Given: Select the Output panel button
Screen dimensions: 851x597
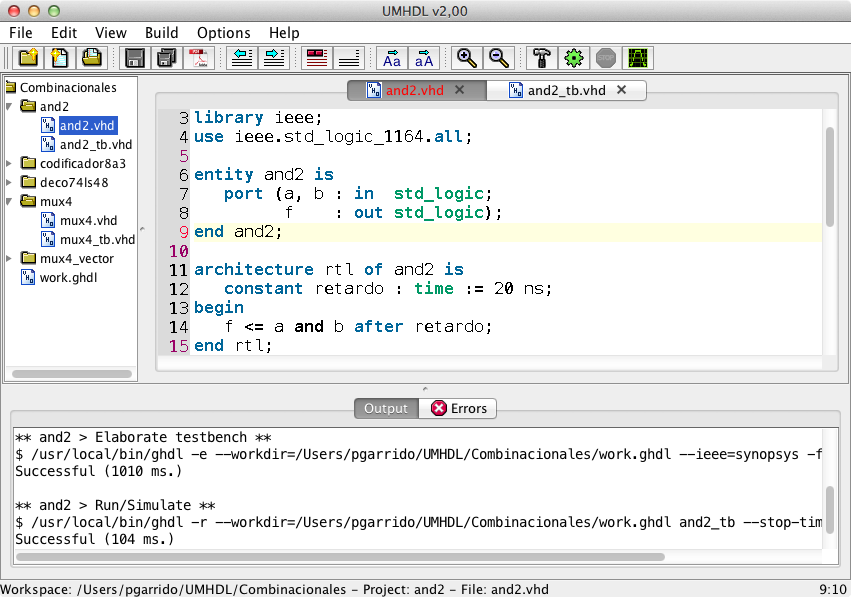Looking at the screenshot, I should click(386, 408).
